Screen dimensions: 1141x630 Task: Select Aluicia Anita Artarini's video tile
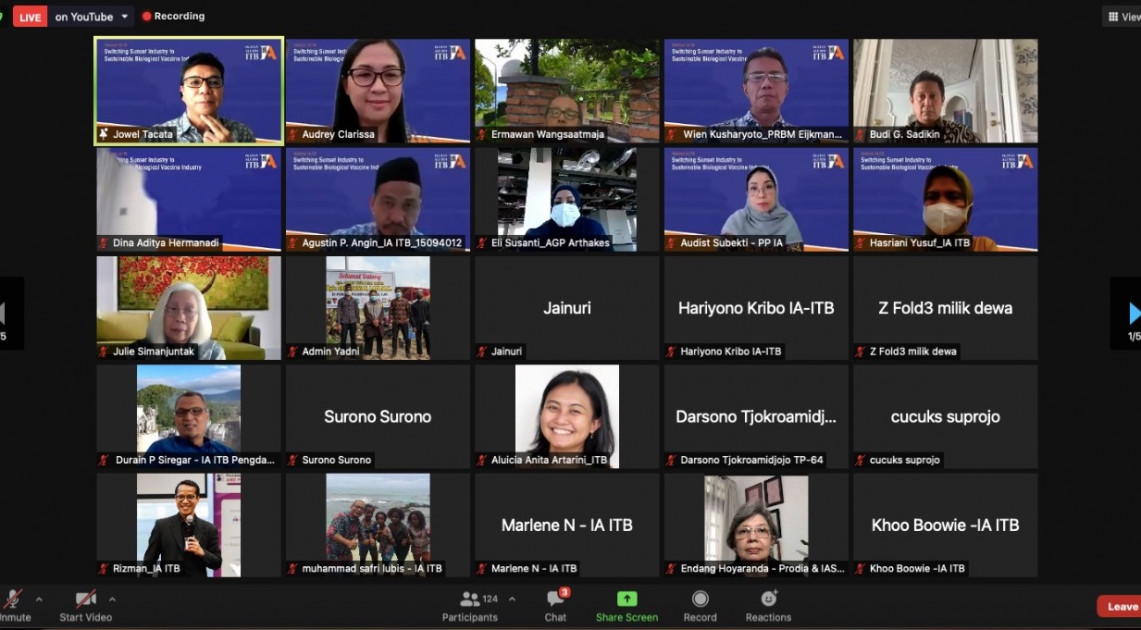567,416
